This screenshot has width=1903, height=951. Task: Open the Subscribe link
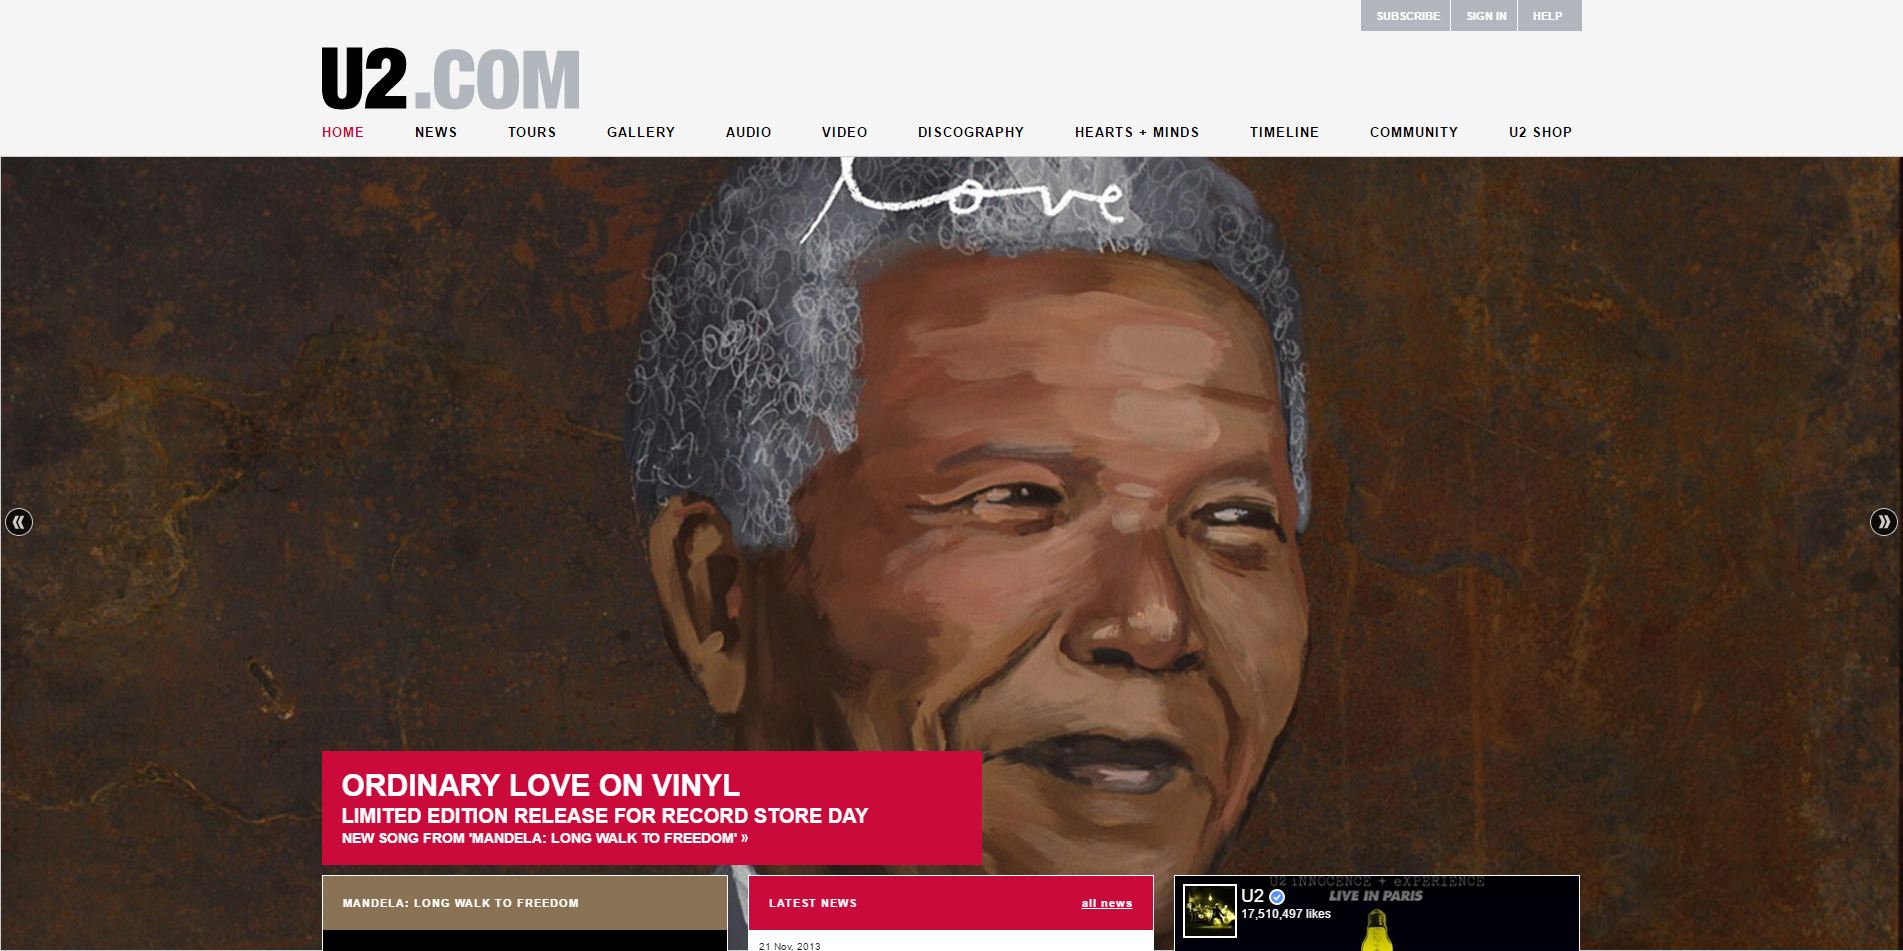(1406, 16)
